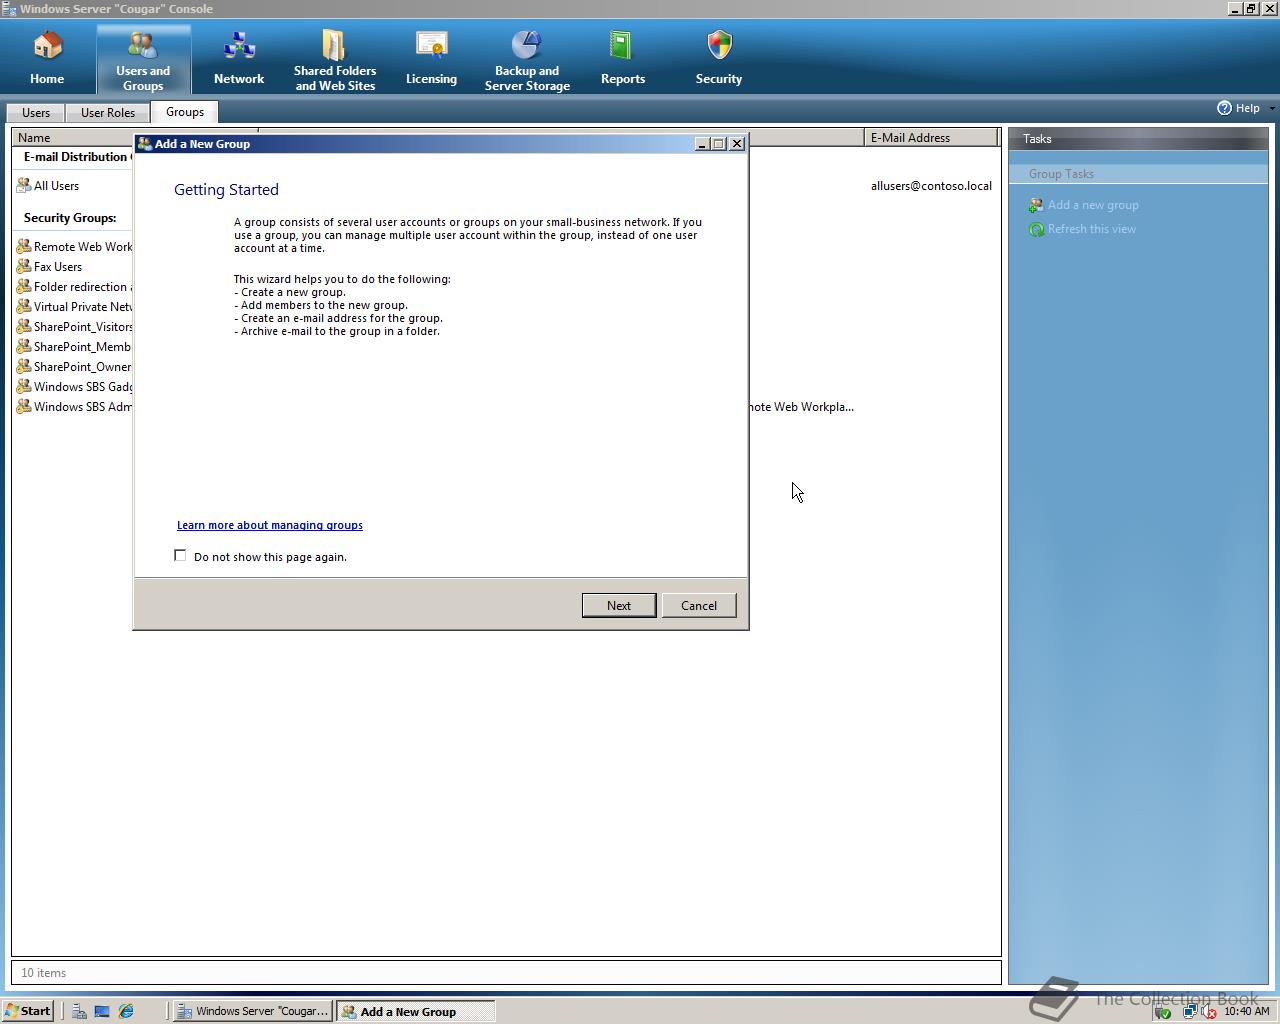Screen dimensions: 1280x1024
Task: Click Add a New Group taskbar button
Action: pos(415,1011)
